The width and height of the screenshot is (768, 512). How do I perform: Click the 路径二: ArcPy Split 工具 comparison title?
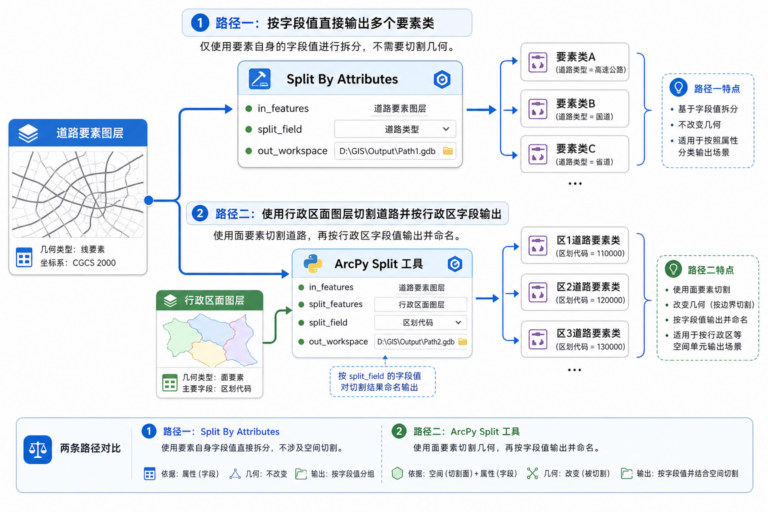pos(466,432)
